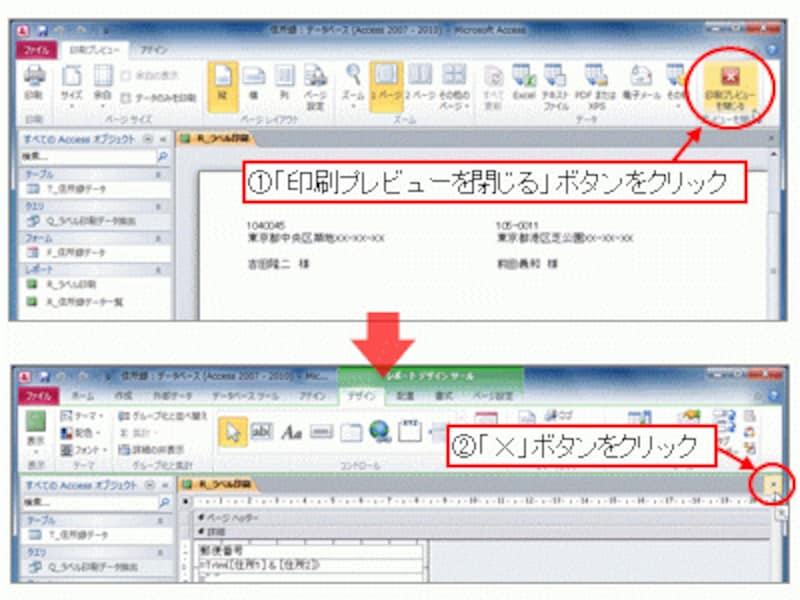Select 横 landscape orientation
The height and width of the screenshot is (600, 800).
(x=253, y=84)
